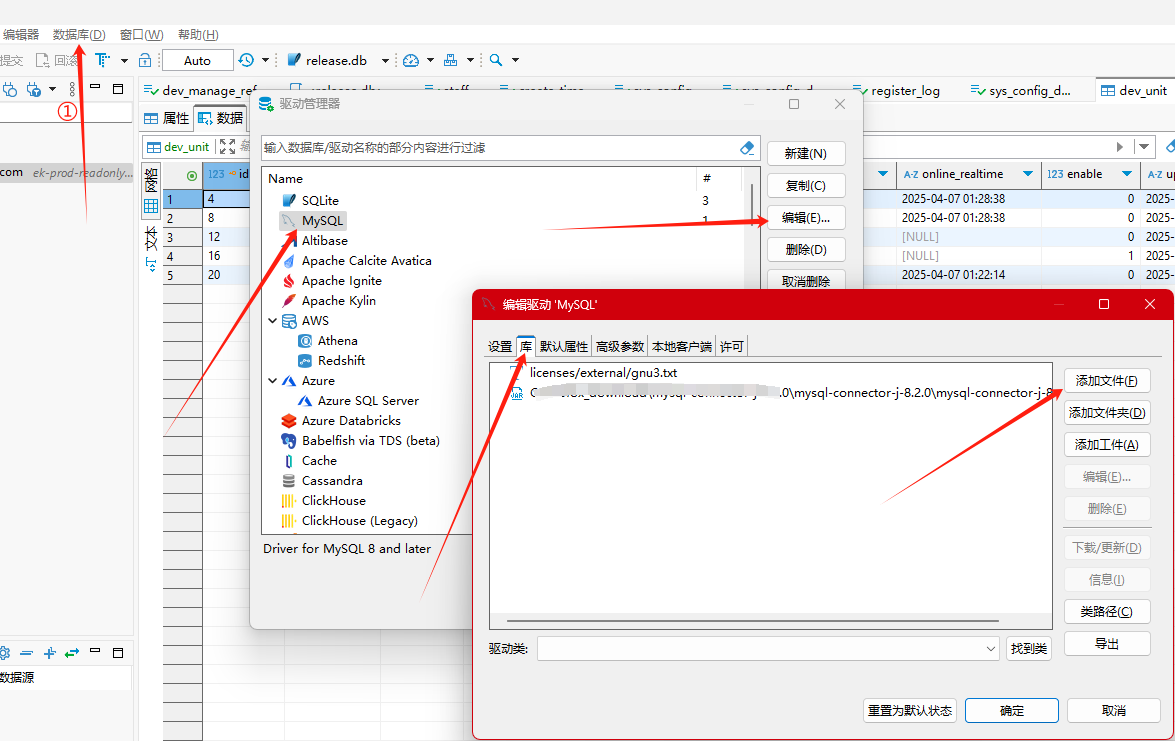Select SQLite in the driver list

click(320, 201)
